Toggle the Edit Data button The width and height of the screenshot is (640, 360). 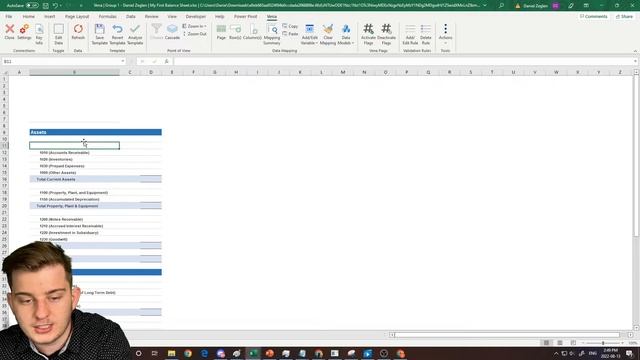[x=59, y=34]
